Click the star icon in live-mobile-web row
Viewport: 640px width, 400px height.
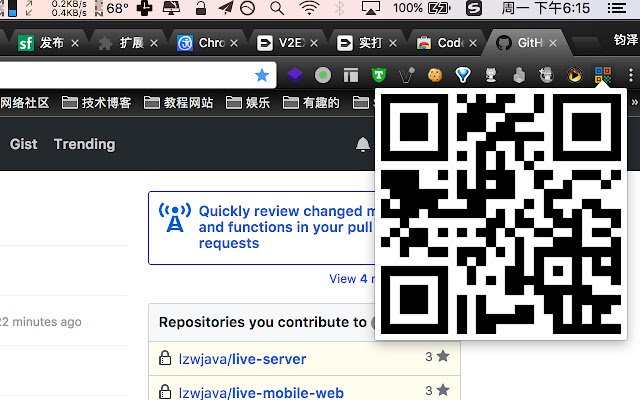point(443,390)
